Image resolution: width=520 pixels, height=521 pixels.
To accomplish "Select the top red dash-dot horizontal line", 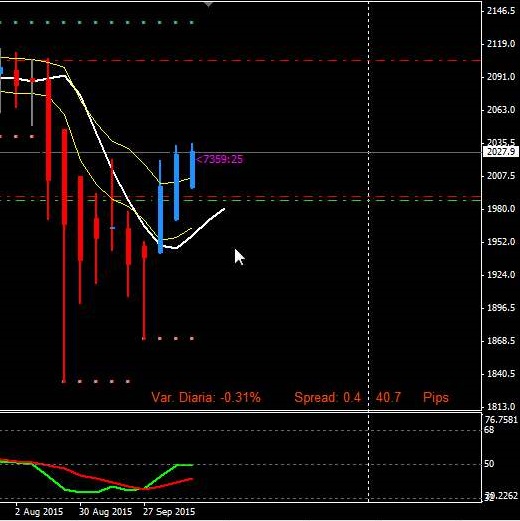I will [240, 61].
